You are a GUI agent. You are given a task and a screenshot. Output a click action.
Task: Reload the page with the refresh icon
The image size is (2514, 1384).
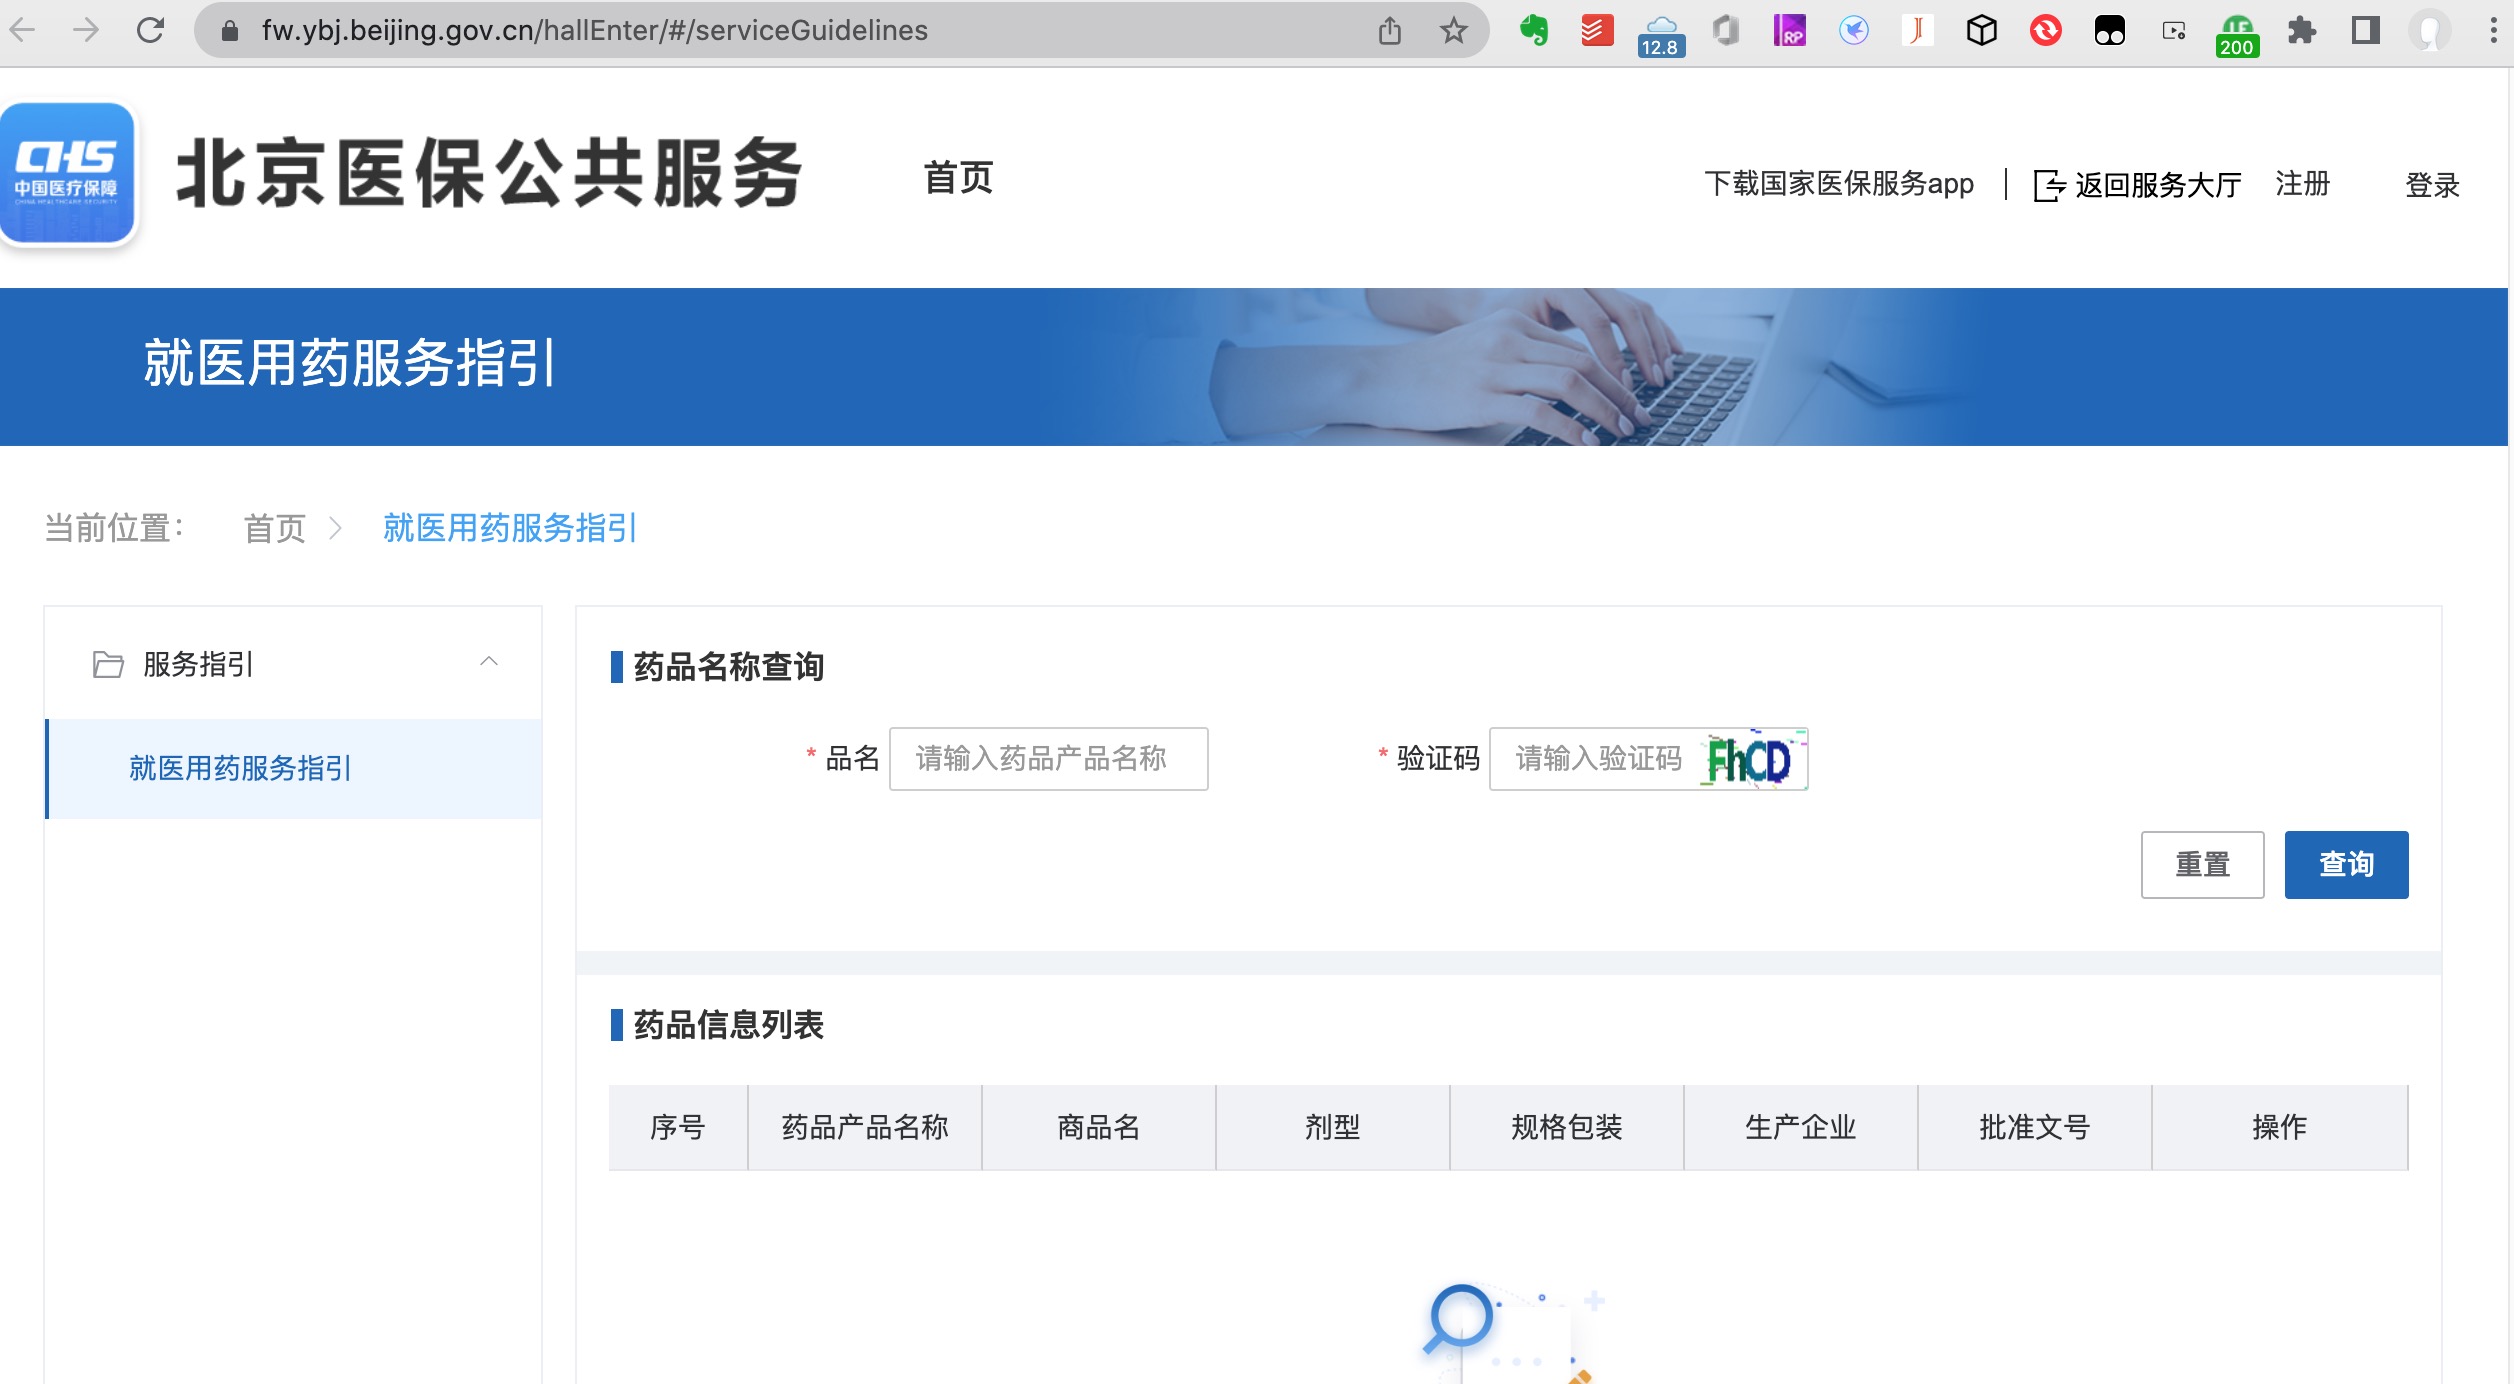pyautogui.click(x=150, y=30)
